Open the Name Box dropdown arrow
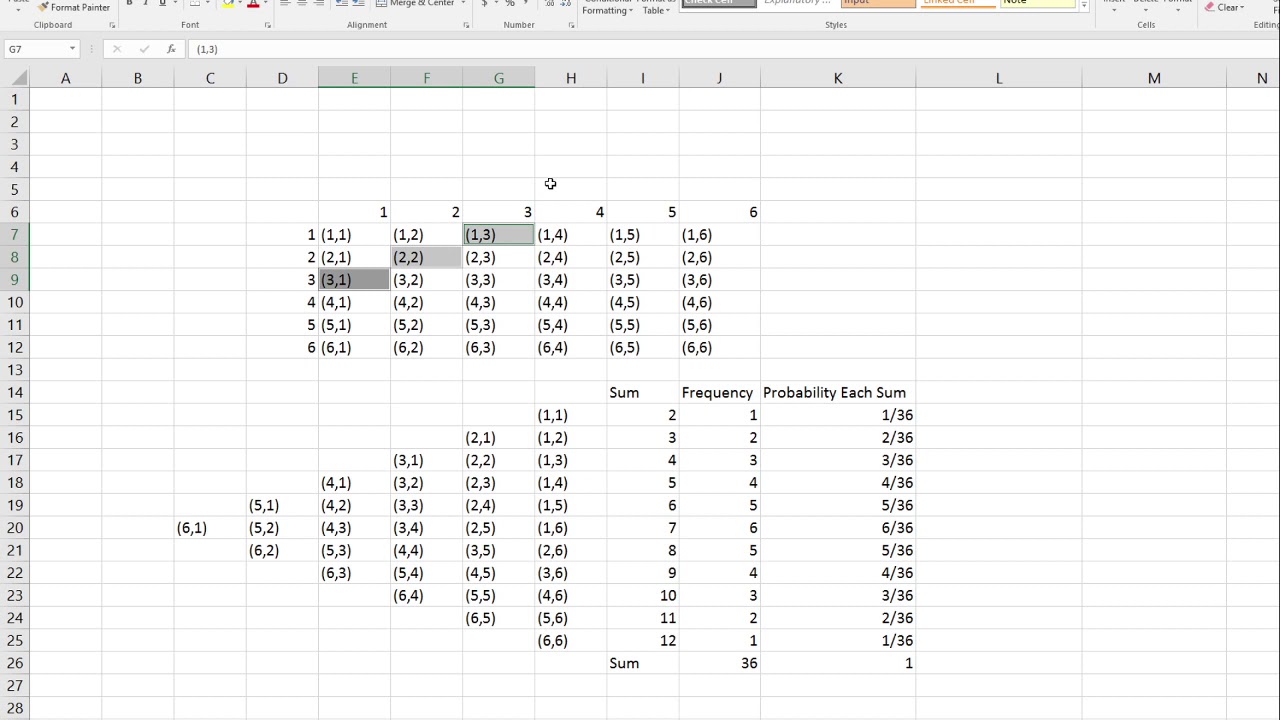Image resolution: width=1280 pixels, height=720 pixels. (x=73, y=49)
